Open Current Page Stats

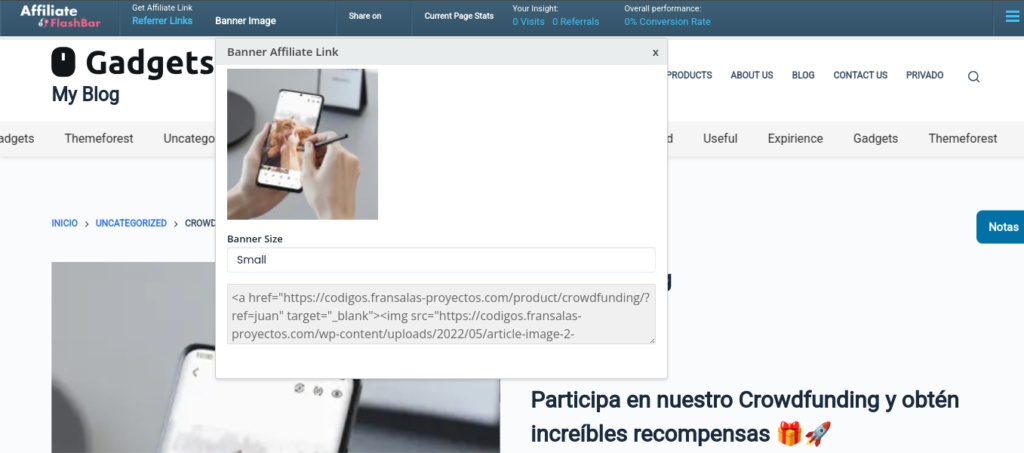click(459, 16)
